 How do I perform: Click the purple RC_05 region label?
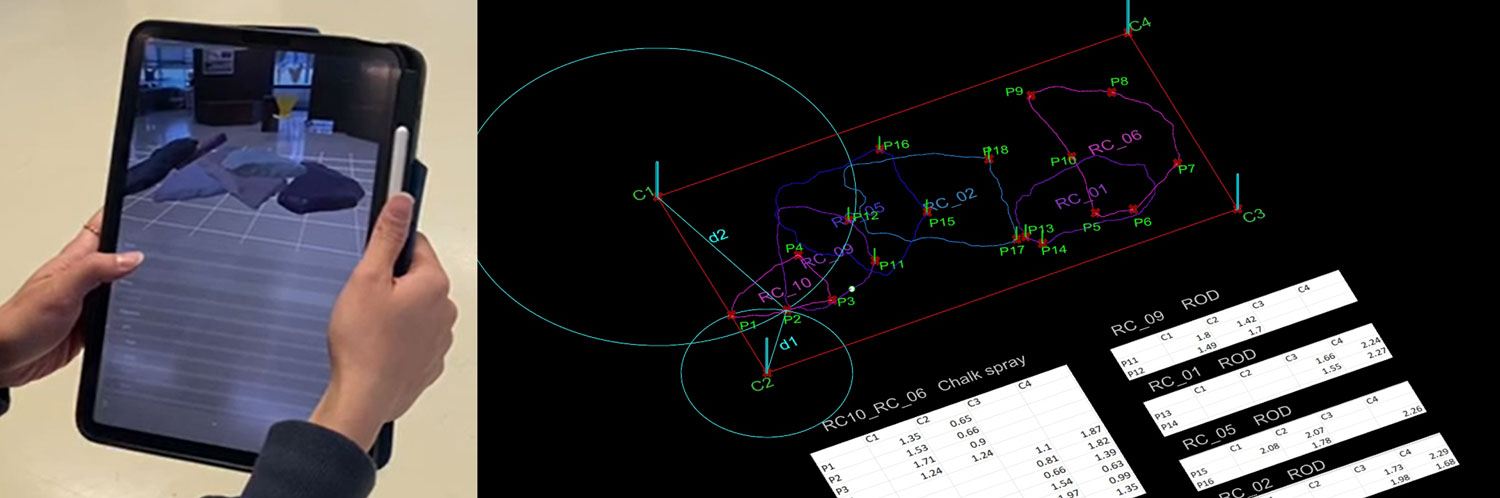click(x=858, y=216)
